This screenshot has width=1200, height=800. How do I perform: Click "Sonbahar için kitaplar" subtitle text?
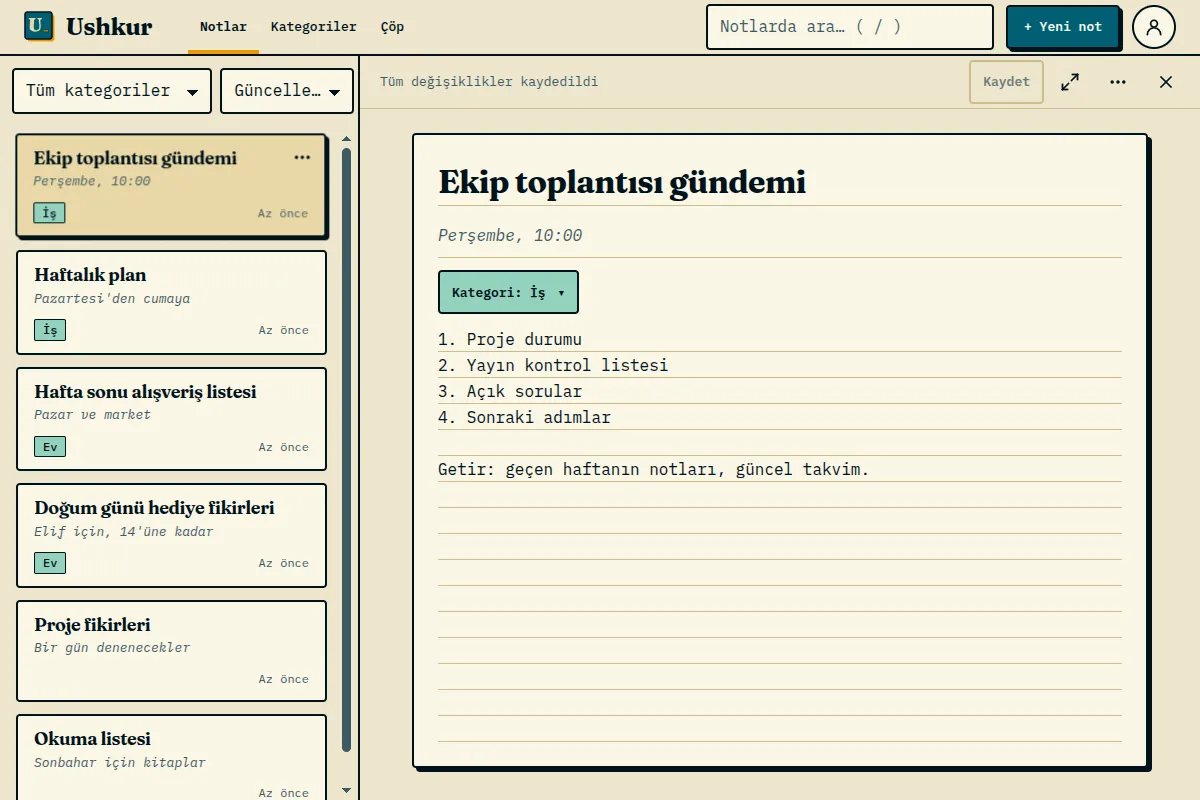pyautogui.click(x=120, y=762)
